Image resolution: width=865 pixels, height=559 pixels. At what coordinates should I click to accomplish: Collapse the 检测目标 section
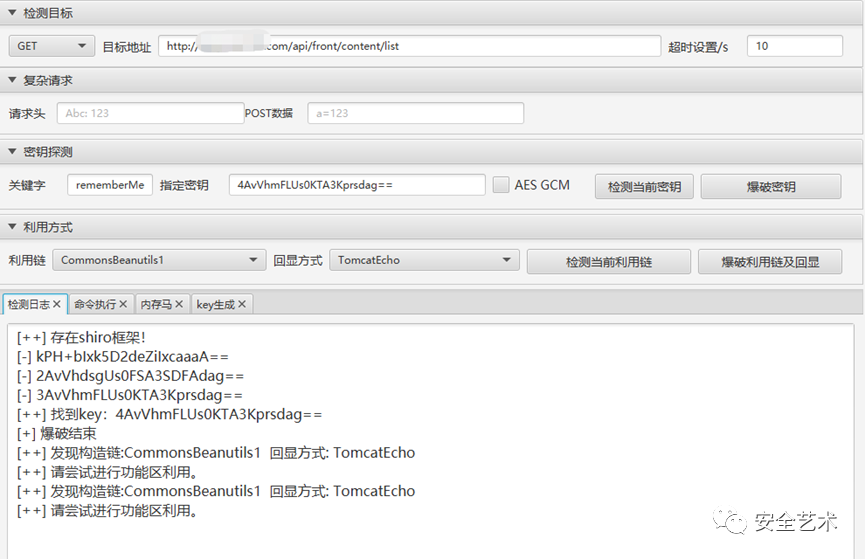(12, 13)
